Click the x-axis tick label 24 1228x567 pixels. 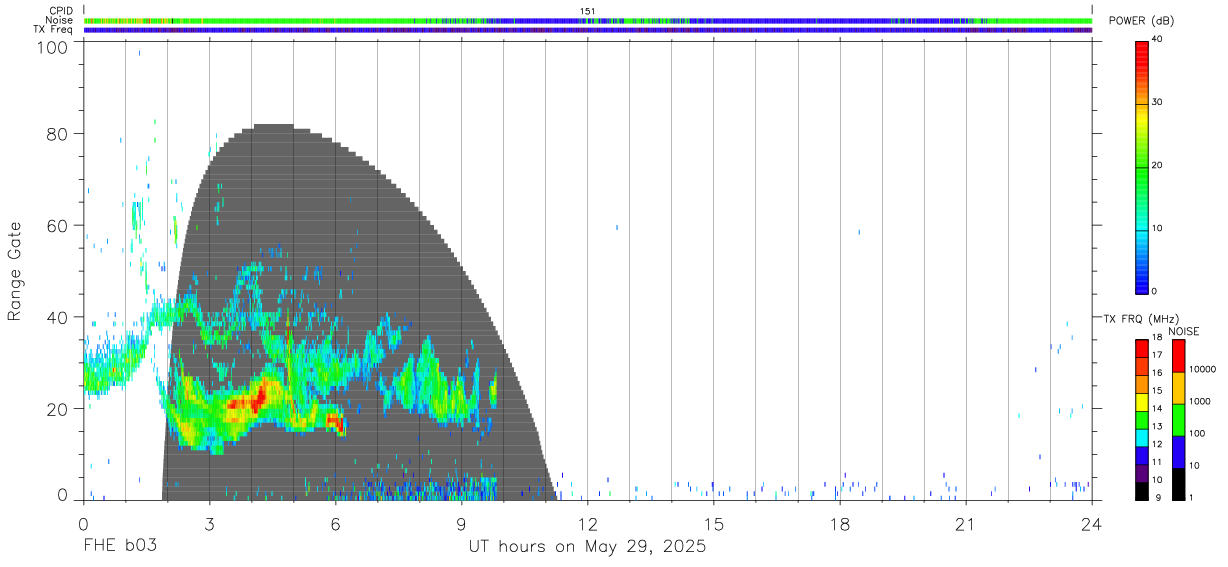click(1091, 524)
